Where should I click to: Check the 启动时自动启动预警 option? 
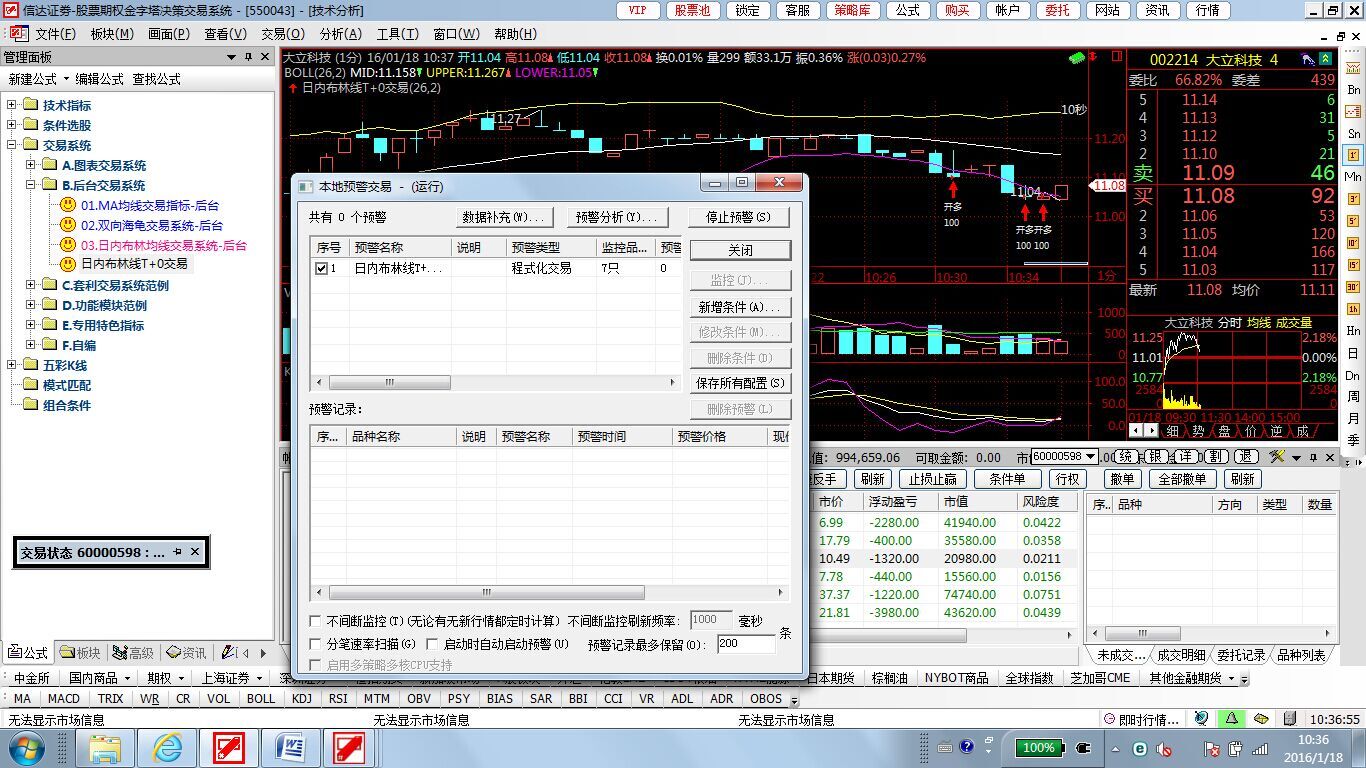(433, 644)
